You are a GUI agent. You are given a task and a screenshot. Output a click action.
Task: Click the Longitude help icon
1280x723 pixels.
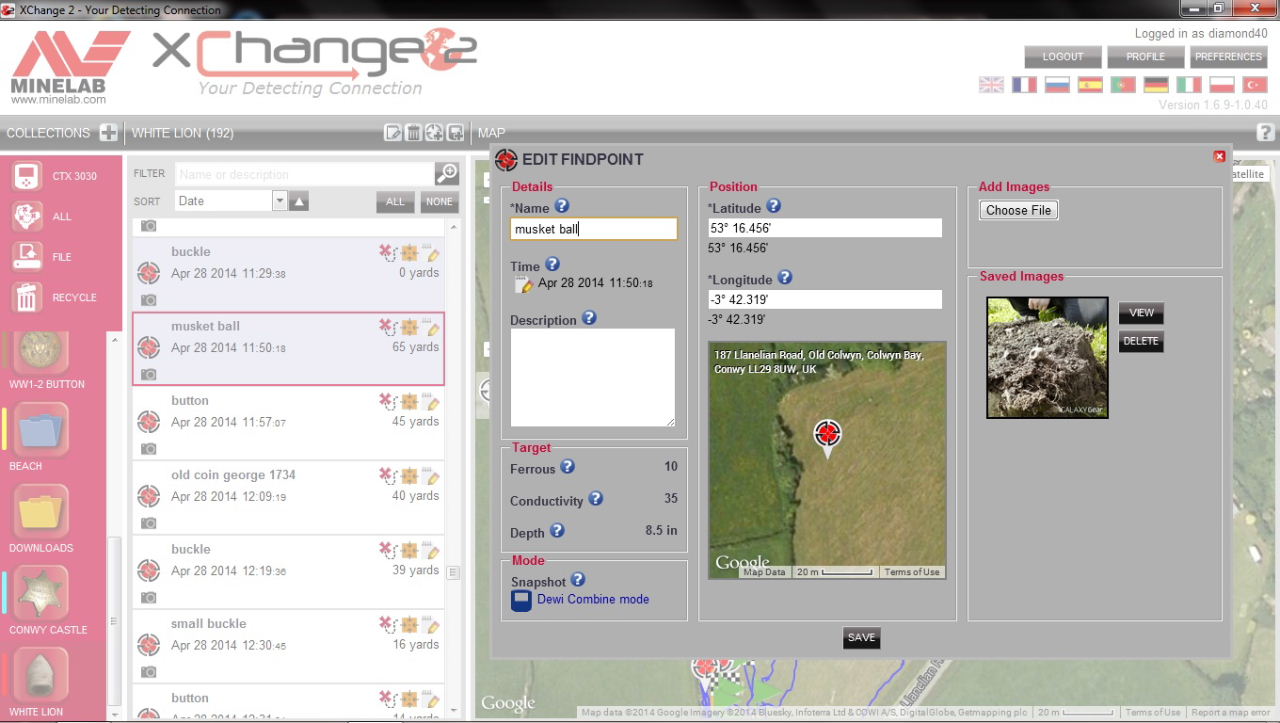(784, 278)
